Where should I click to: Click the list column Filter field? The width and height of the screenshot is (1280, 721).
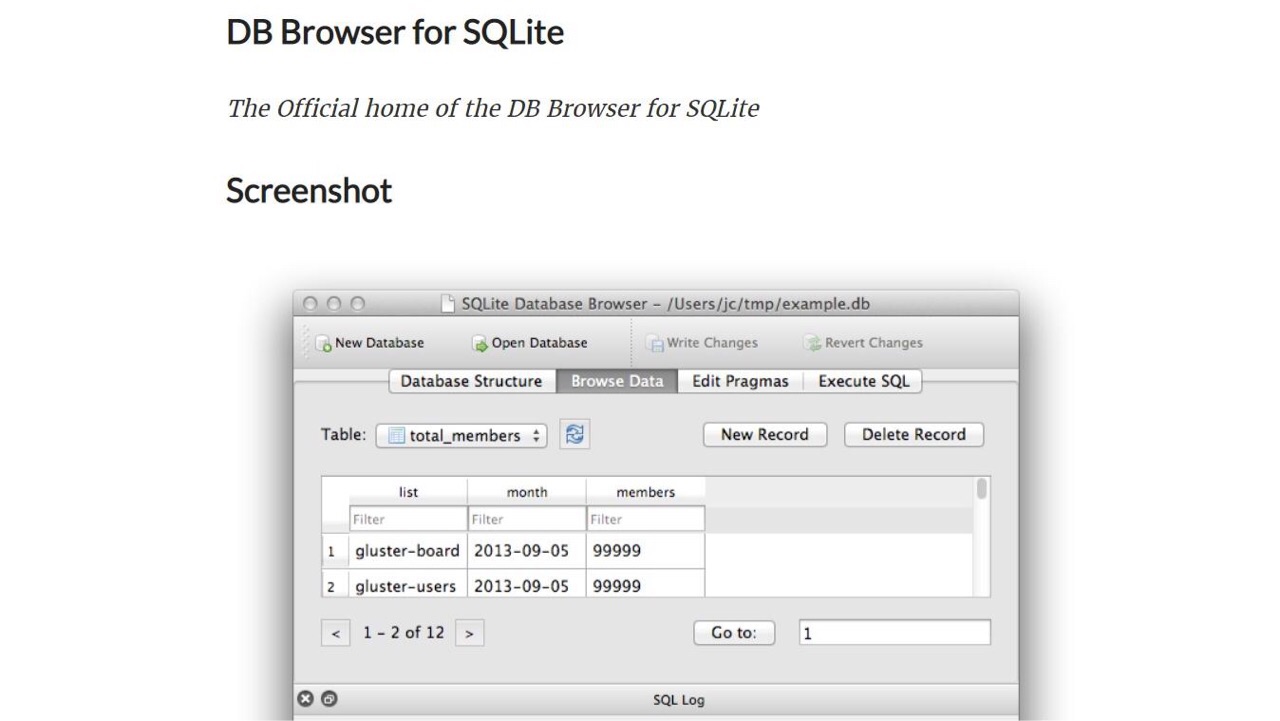[x=408, y=519]
